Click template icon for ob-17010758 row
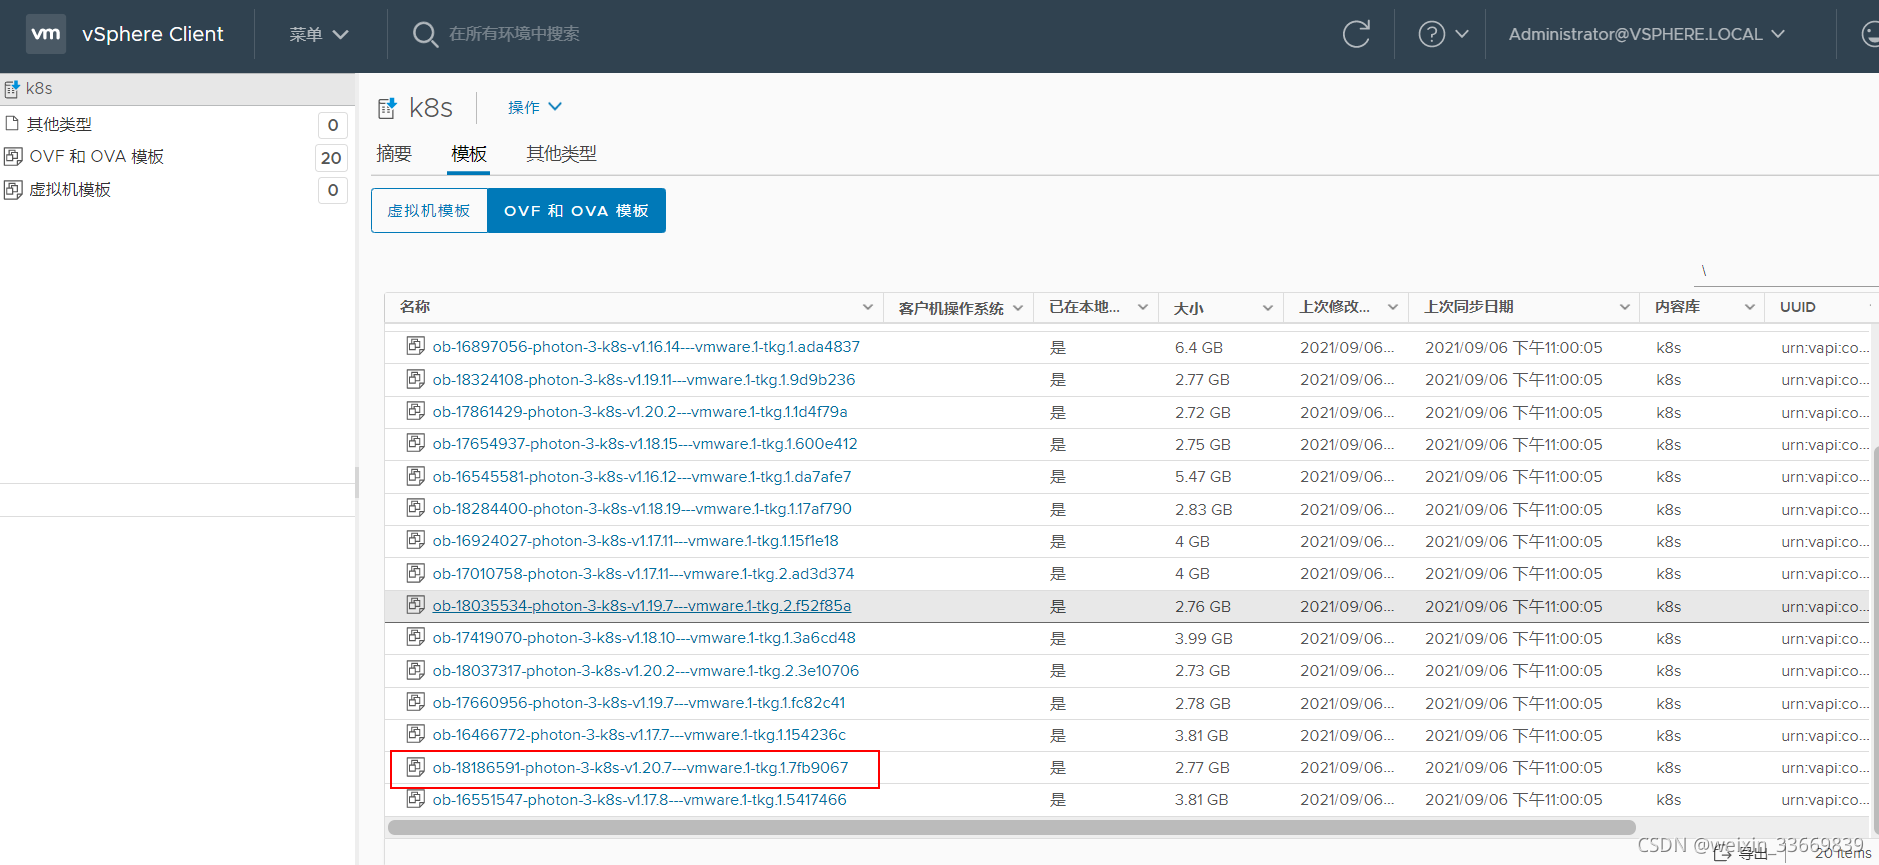The height and width of the screenshot is (865, 1879). coord(415,573)
